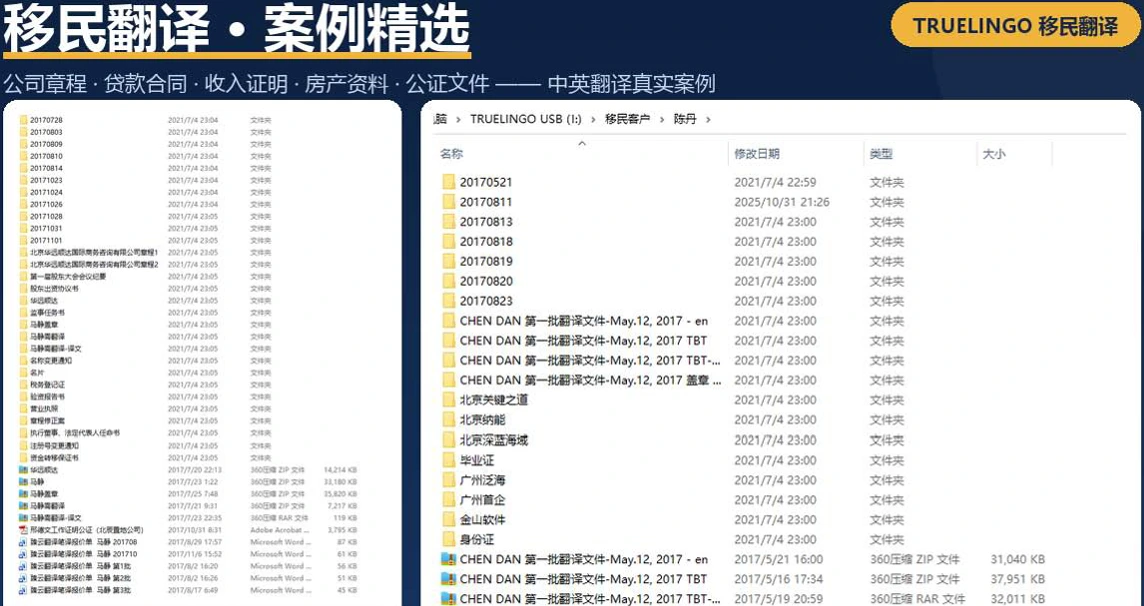Image resolution: width=1144 pixels, height=606 pixels.
Task: Click the Word icon of document ending 201710
Action: (x=23, y=553)
